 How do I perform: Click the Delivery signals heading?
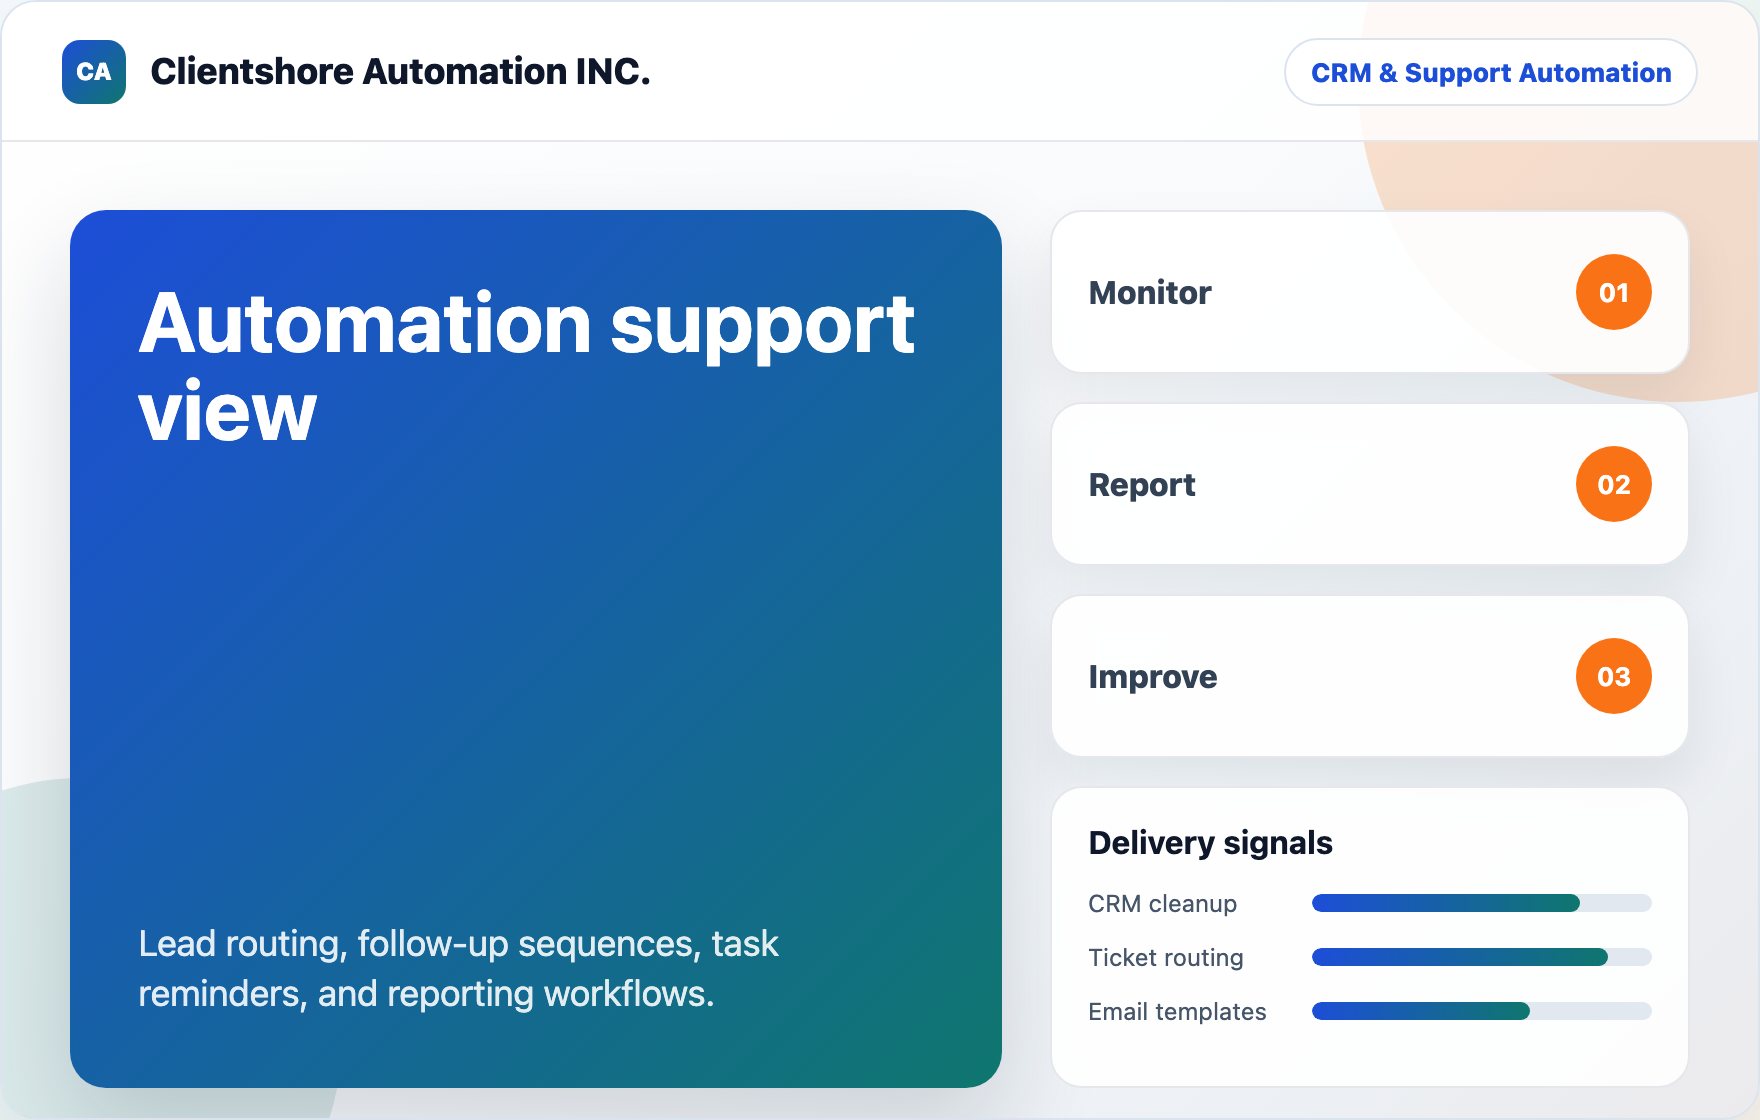coord(1210,843)
